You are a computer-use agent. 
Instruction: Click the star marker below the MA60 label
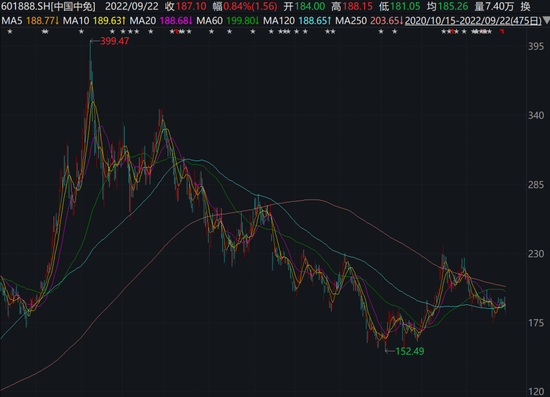click(212, 32)
